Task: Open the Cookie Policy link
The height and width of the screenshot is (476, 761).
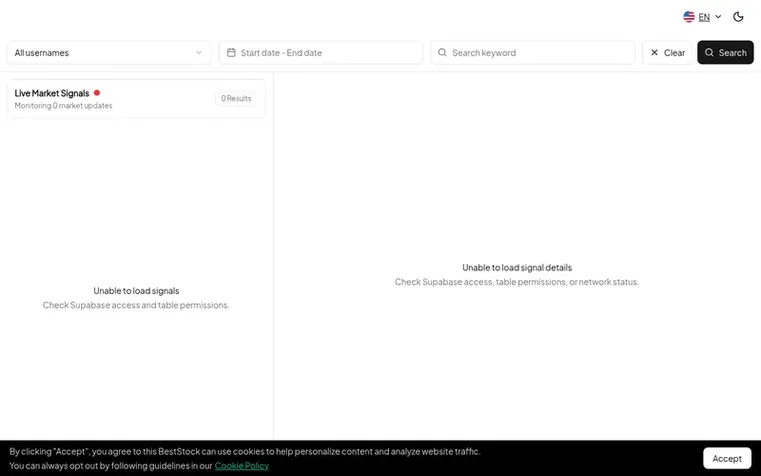Action: pos(242,466)
